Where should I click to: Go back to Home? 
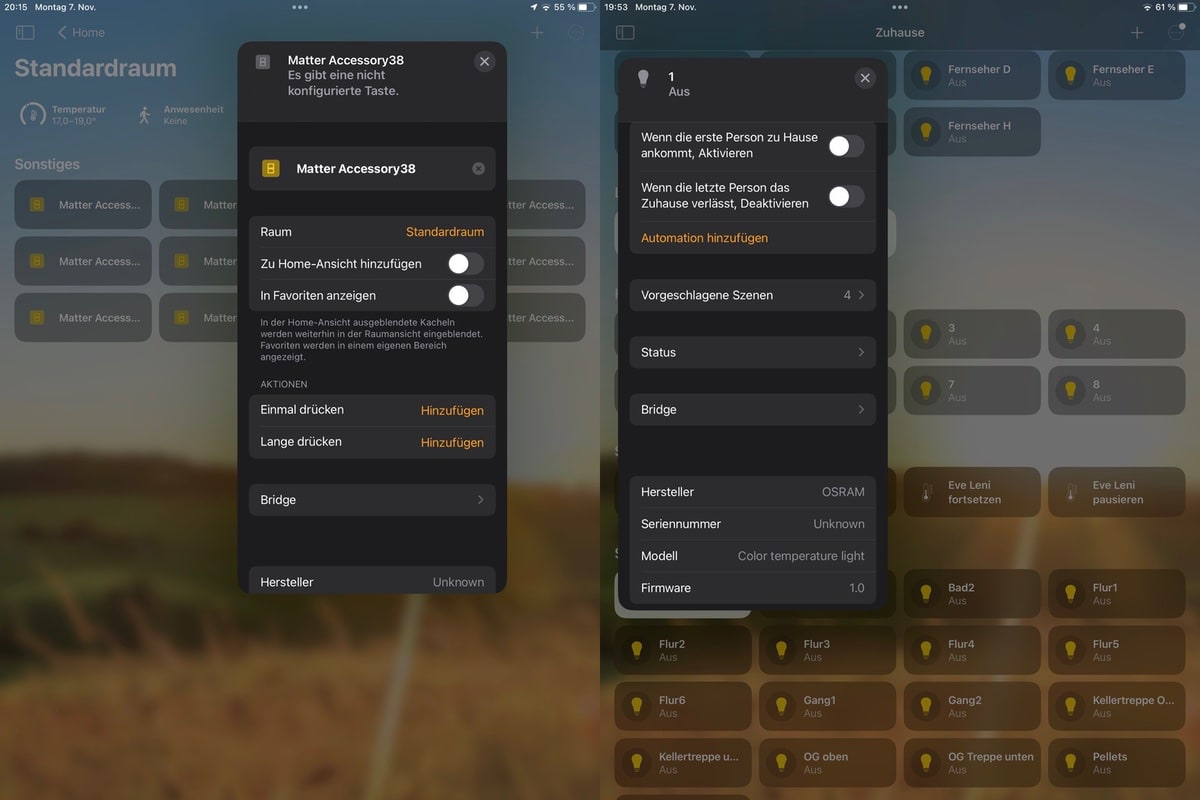[x=81, y=33]
